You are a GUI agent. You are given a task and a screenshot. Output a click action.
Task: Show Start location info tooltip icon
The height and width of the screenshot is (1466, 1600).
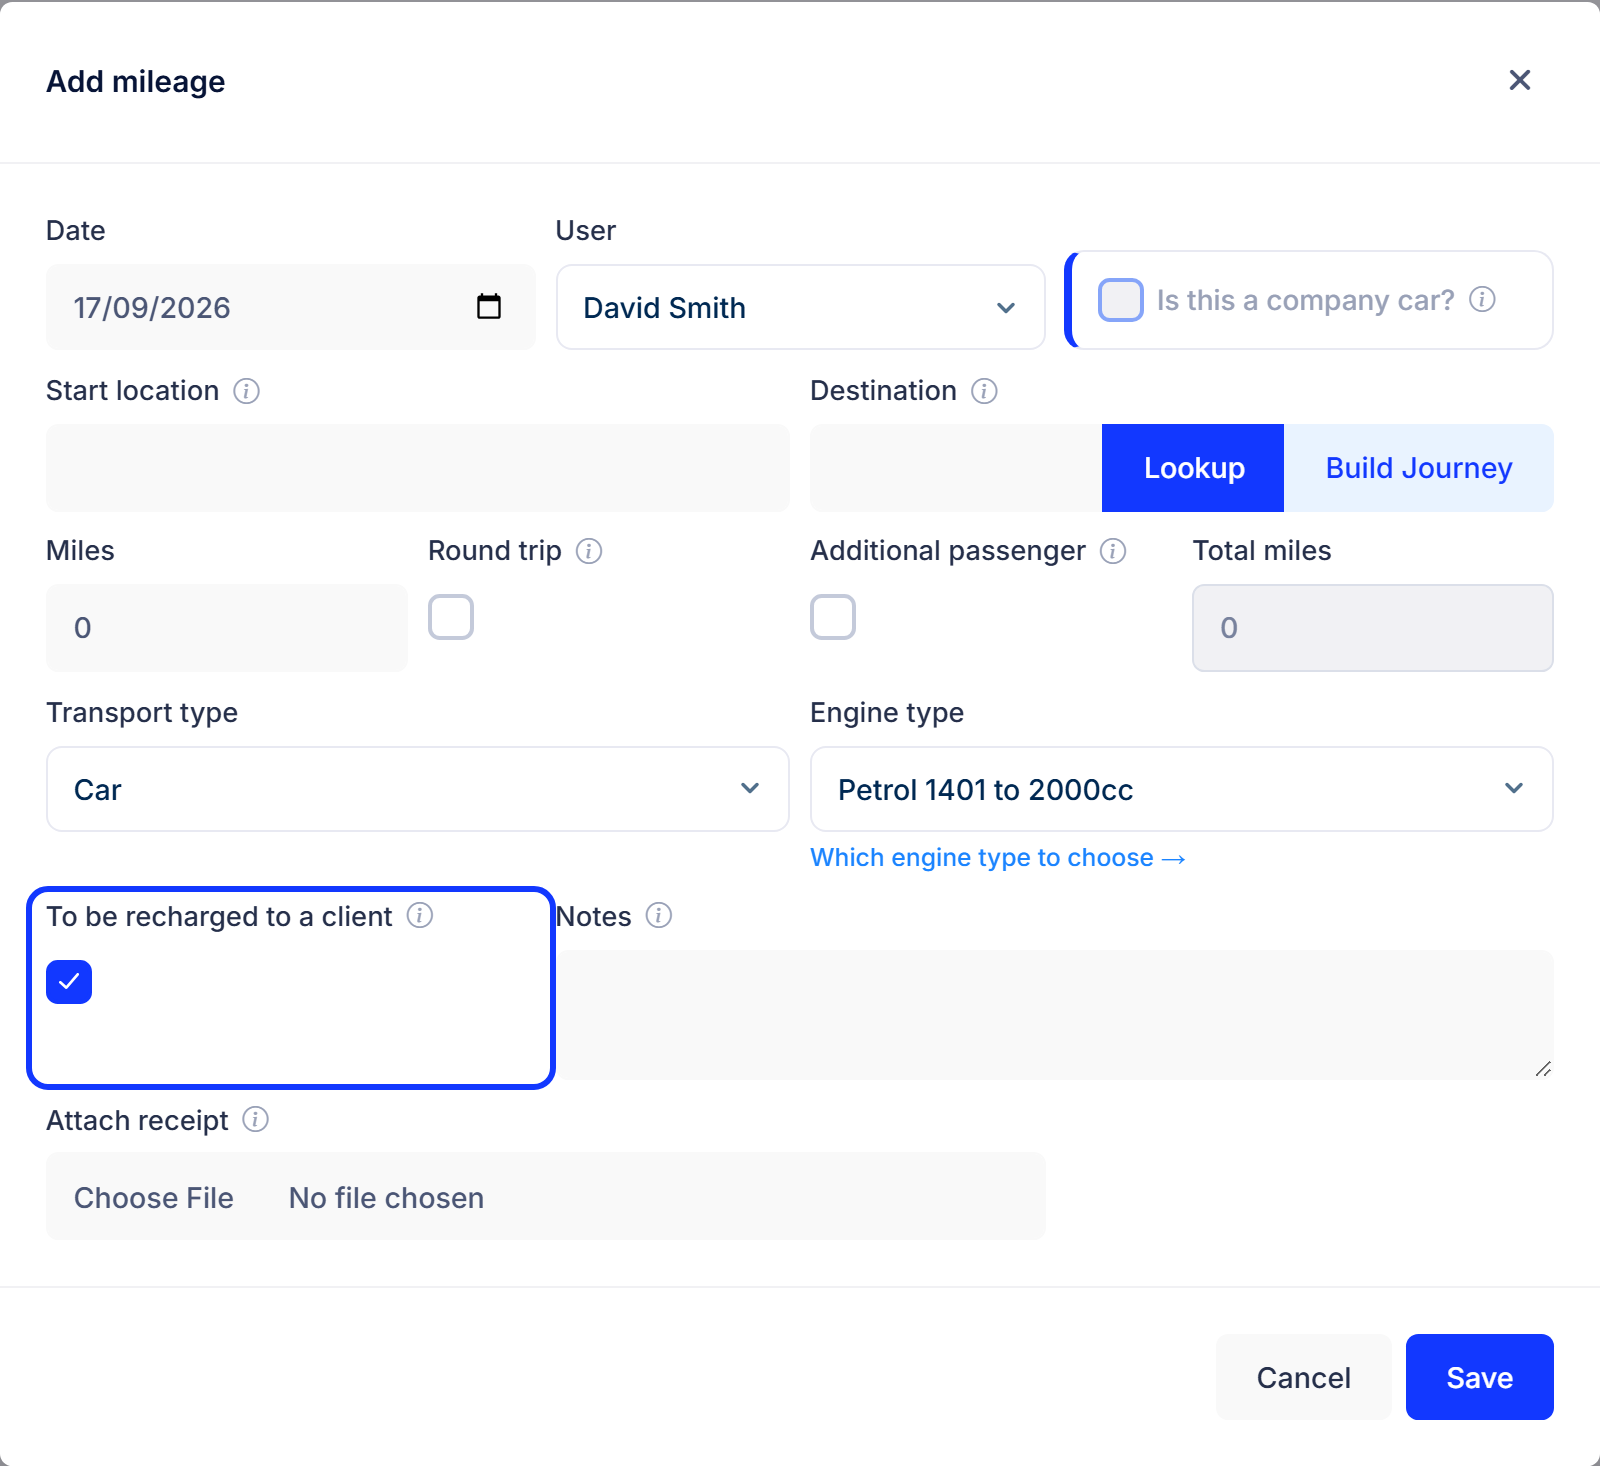[246, 391]
